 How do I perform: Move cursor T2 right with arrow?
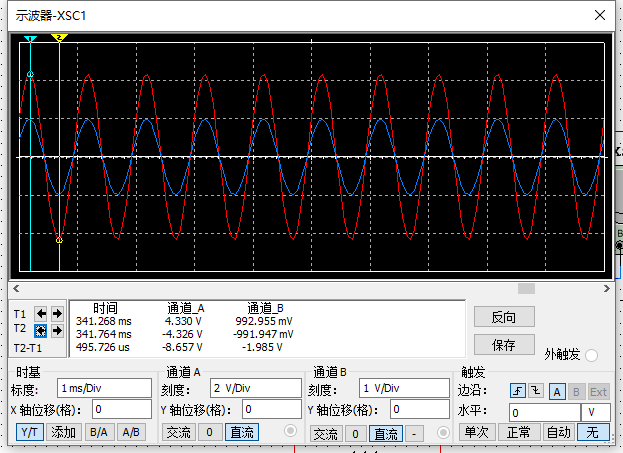57,331
